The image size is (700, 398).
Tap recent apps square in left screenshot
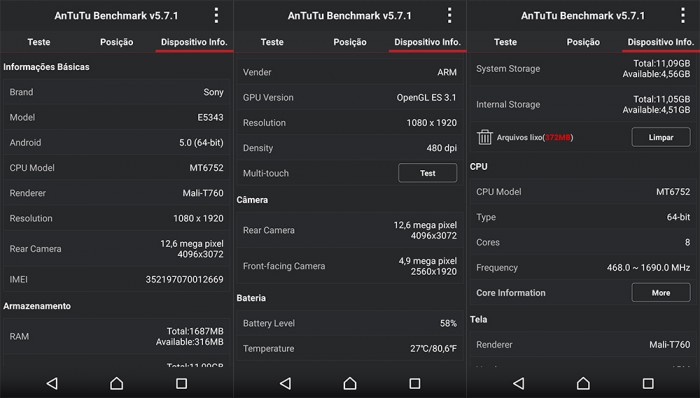[181, 383]
